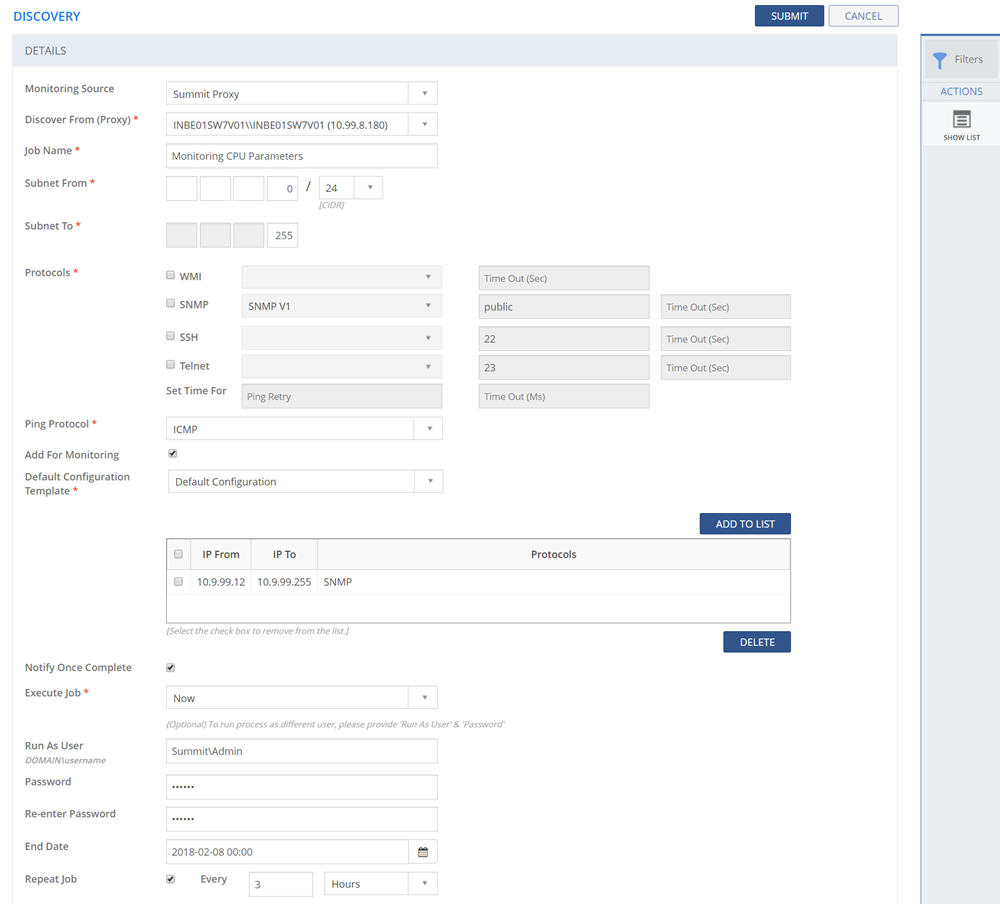
Task: Open the Filters funnel icon
Action: (x=940, y=60)
